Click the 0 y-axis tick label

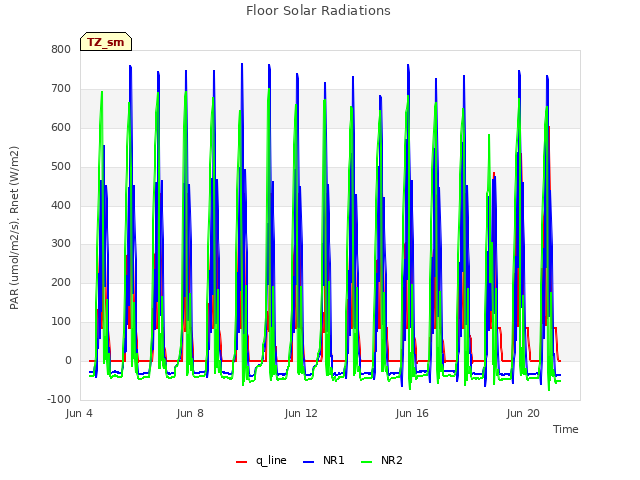pyautogui.click(x=68, y=360)
